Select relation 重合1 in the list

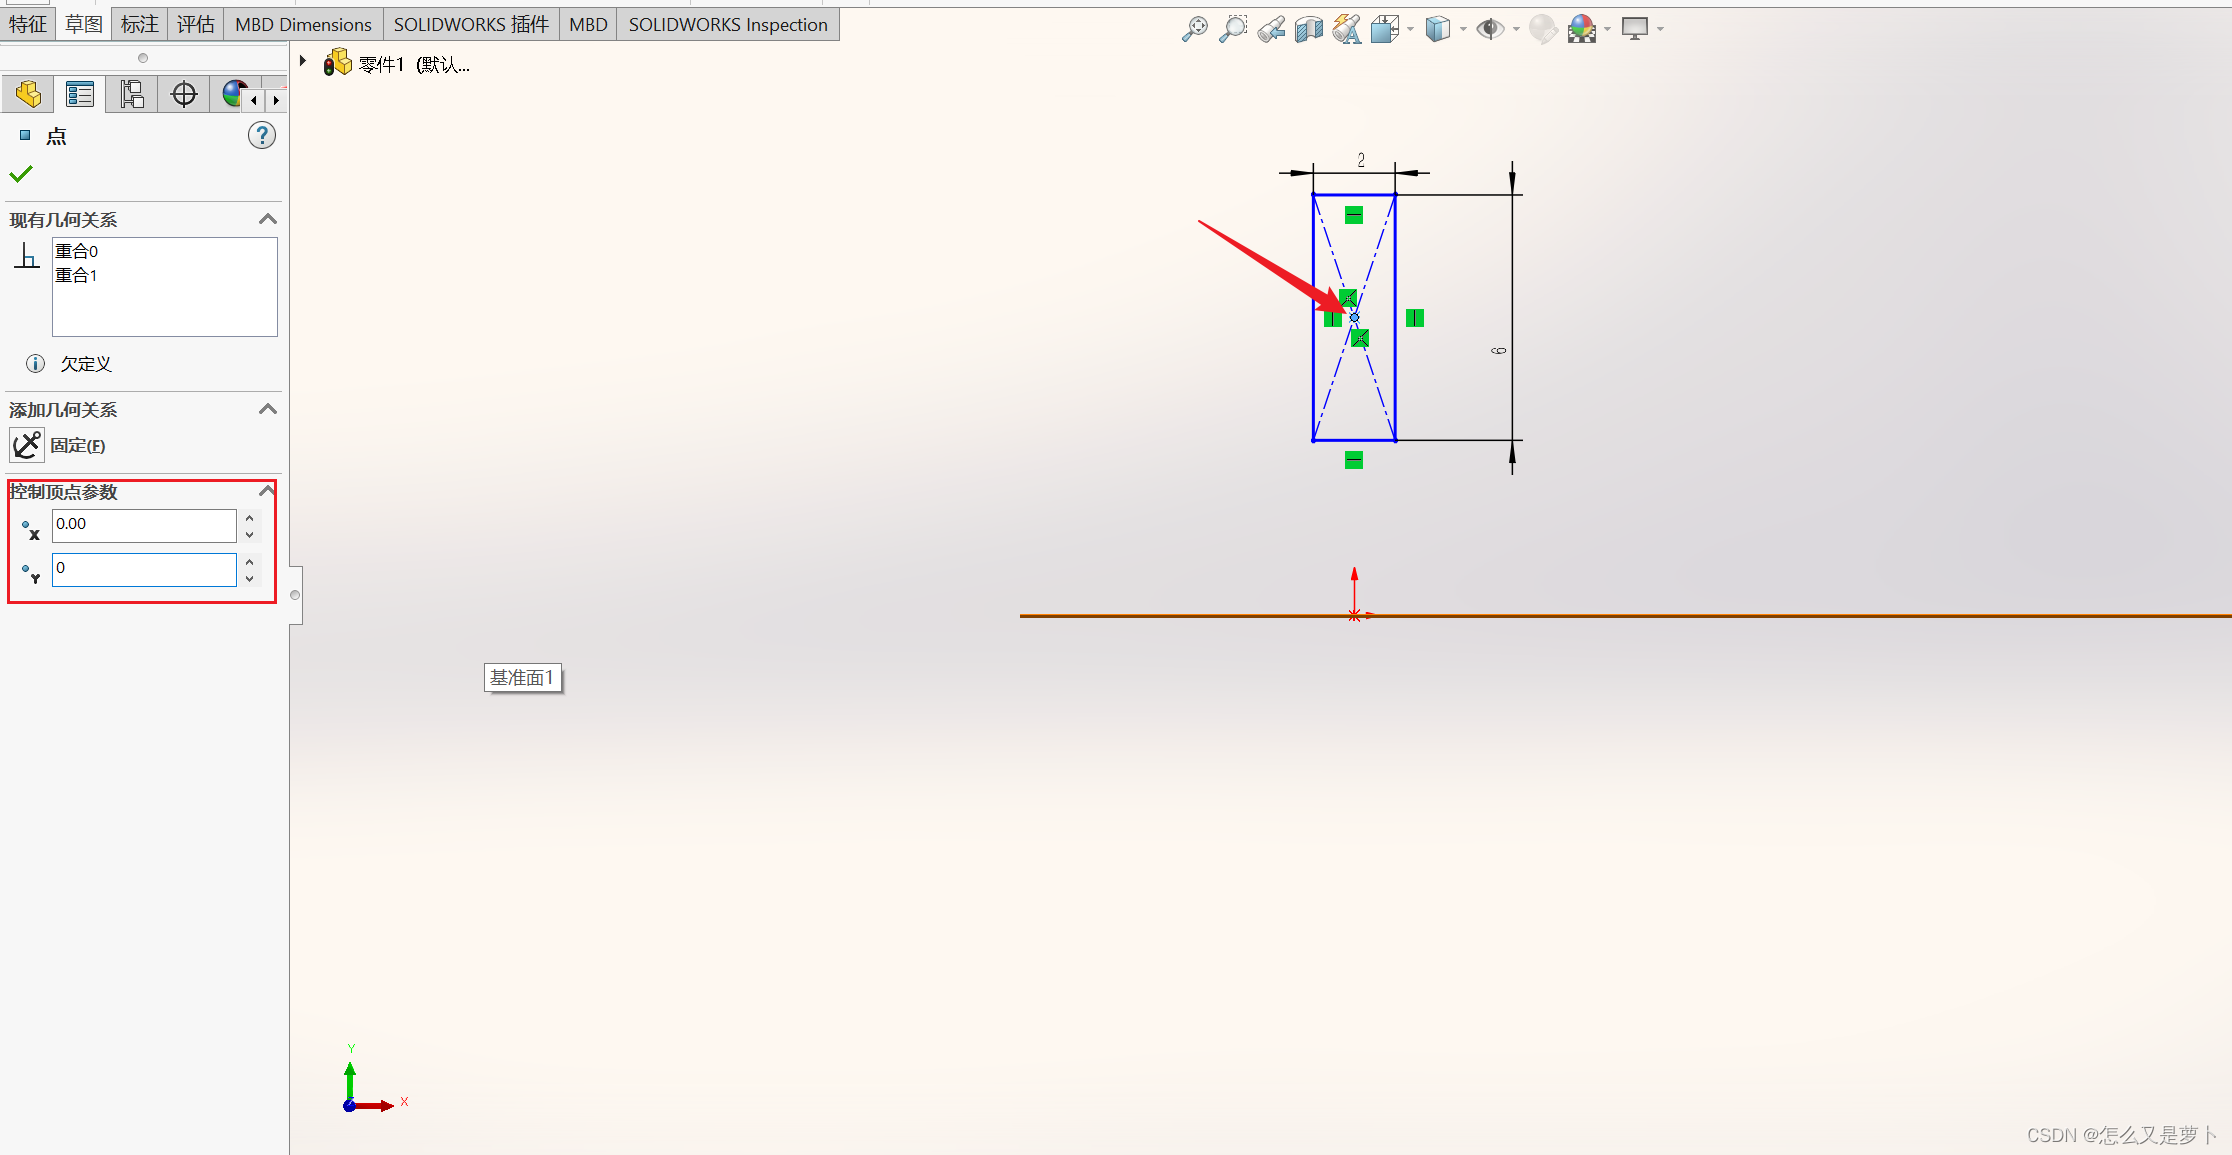[x=77, y=275]
